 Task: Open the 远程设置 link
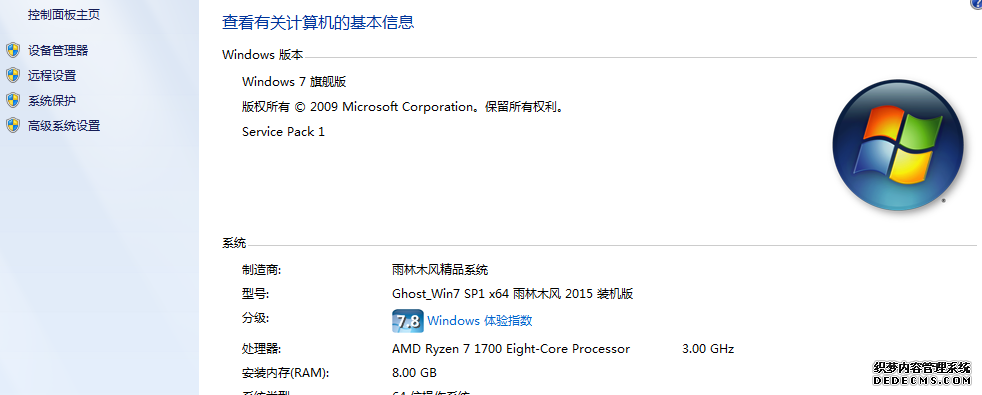(x=52, y=76)
